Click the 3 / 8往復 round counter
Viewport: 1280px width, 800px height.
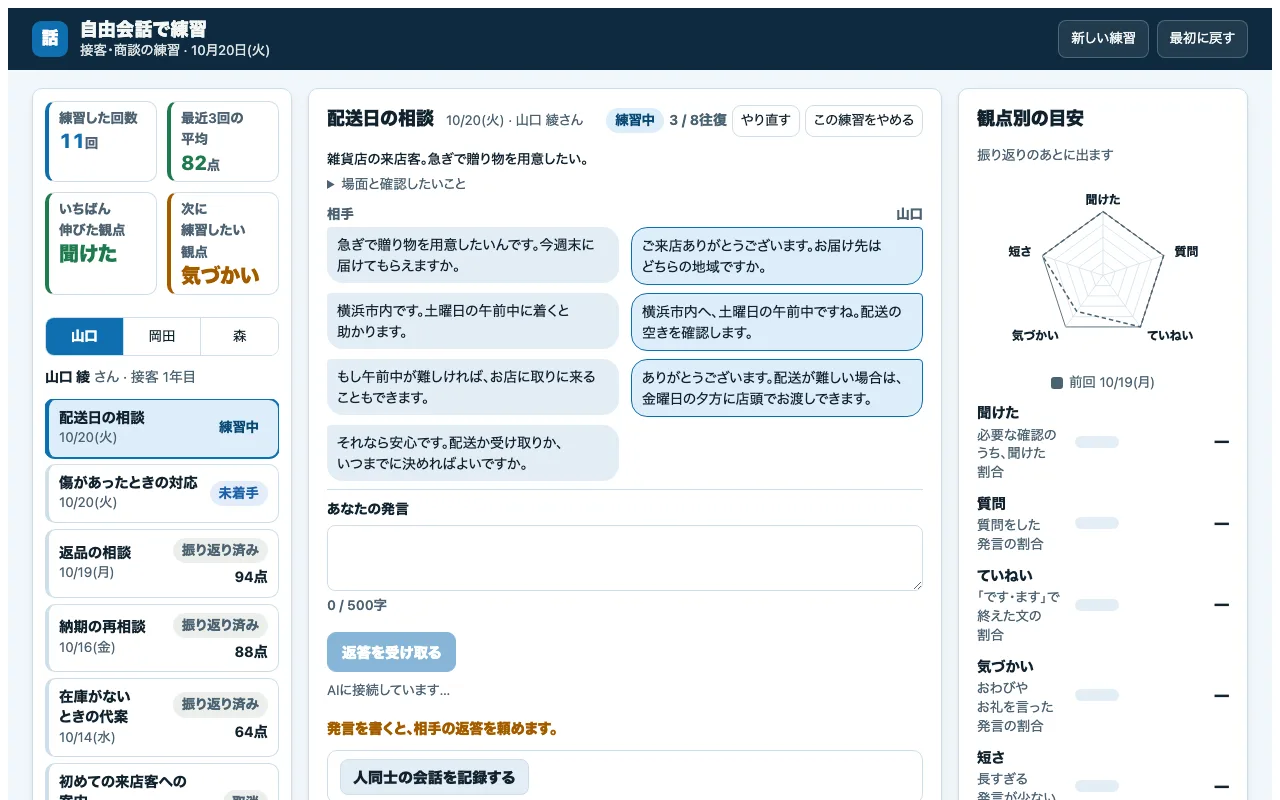tap(698, 120)
